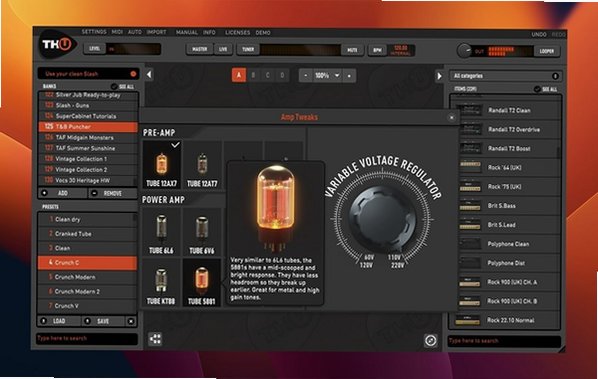Save the preset with Save button
The height and width of the screenshot is (379, 598).
[x=103, y=321]
